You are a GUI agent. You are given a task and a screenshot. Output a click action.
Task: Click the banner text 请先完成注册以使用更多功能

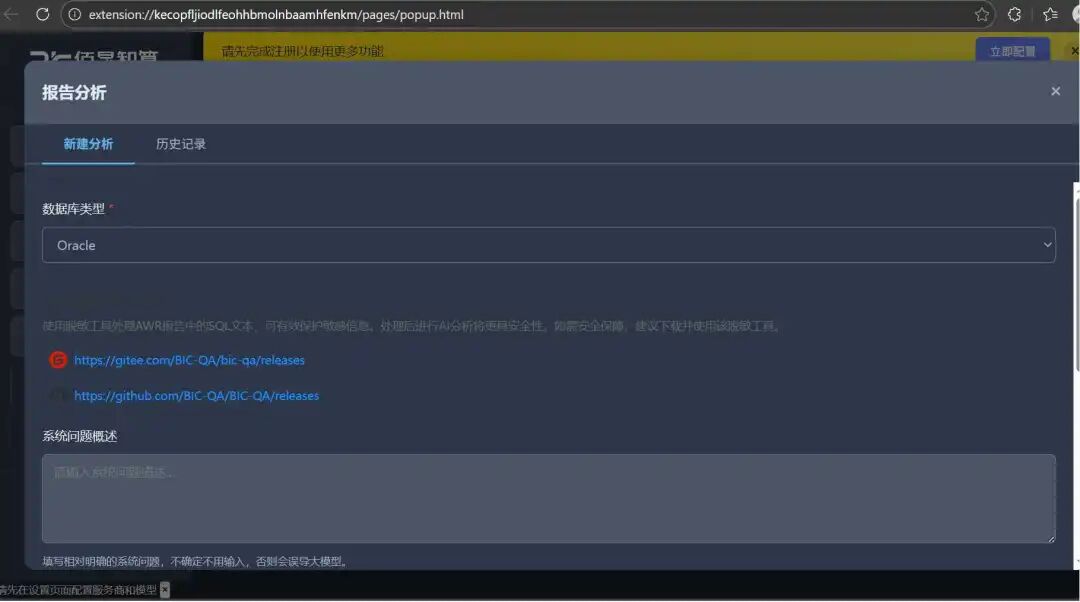click(302, 51)
